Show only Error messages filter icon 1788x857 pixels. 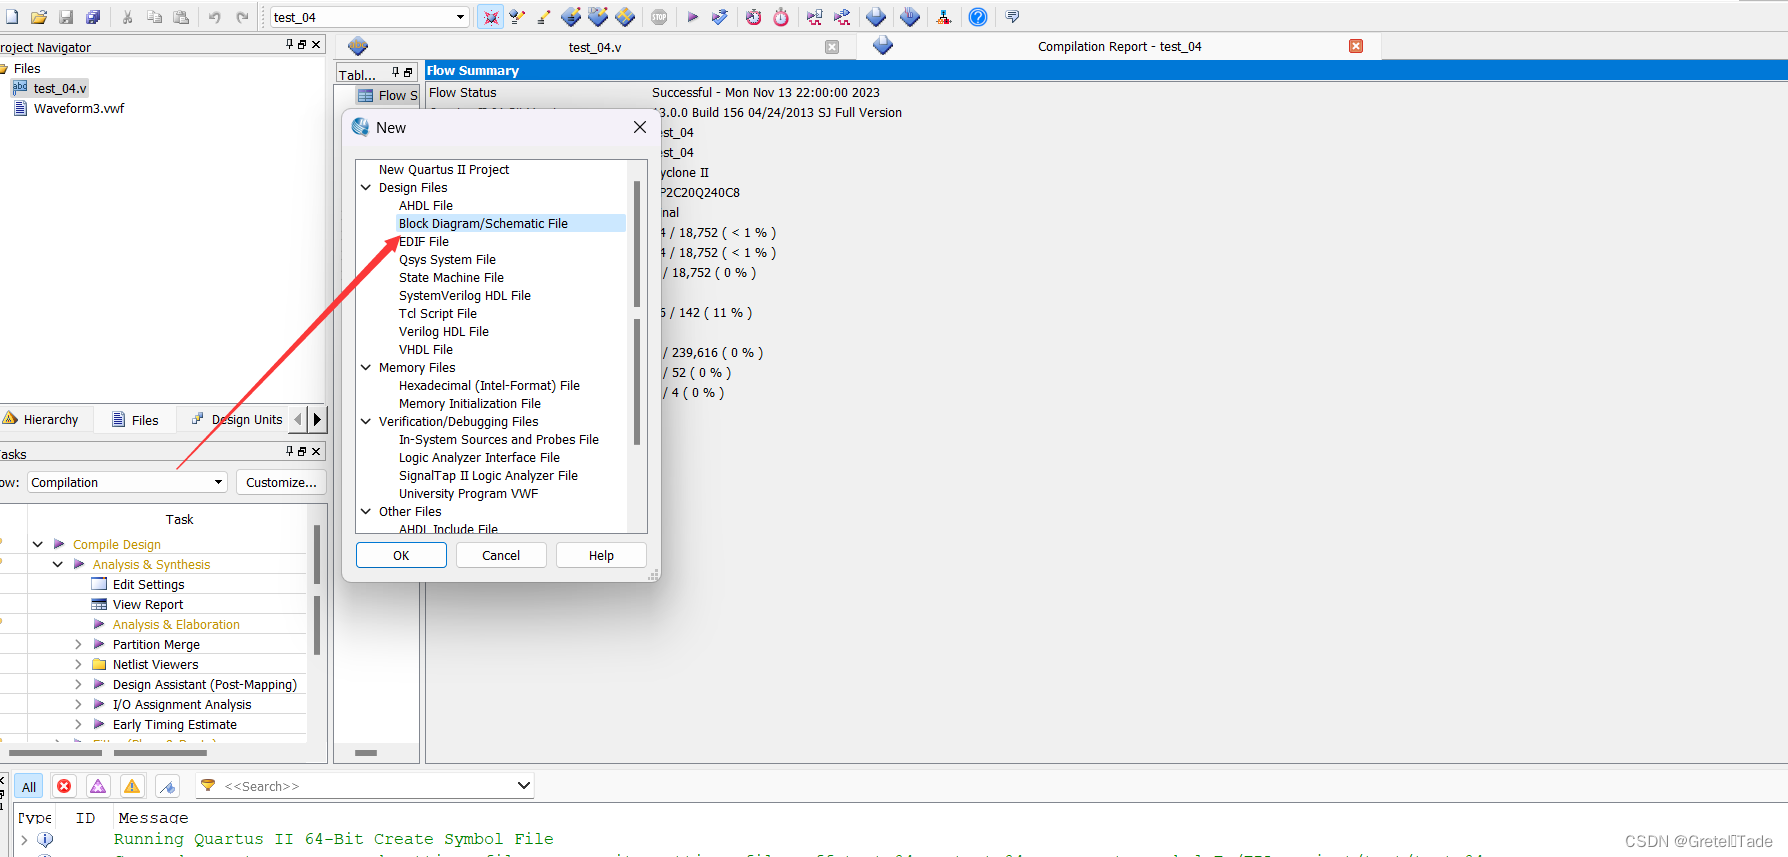tap(64, 786)
